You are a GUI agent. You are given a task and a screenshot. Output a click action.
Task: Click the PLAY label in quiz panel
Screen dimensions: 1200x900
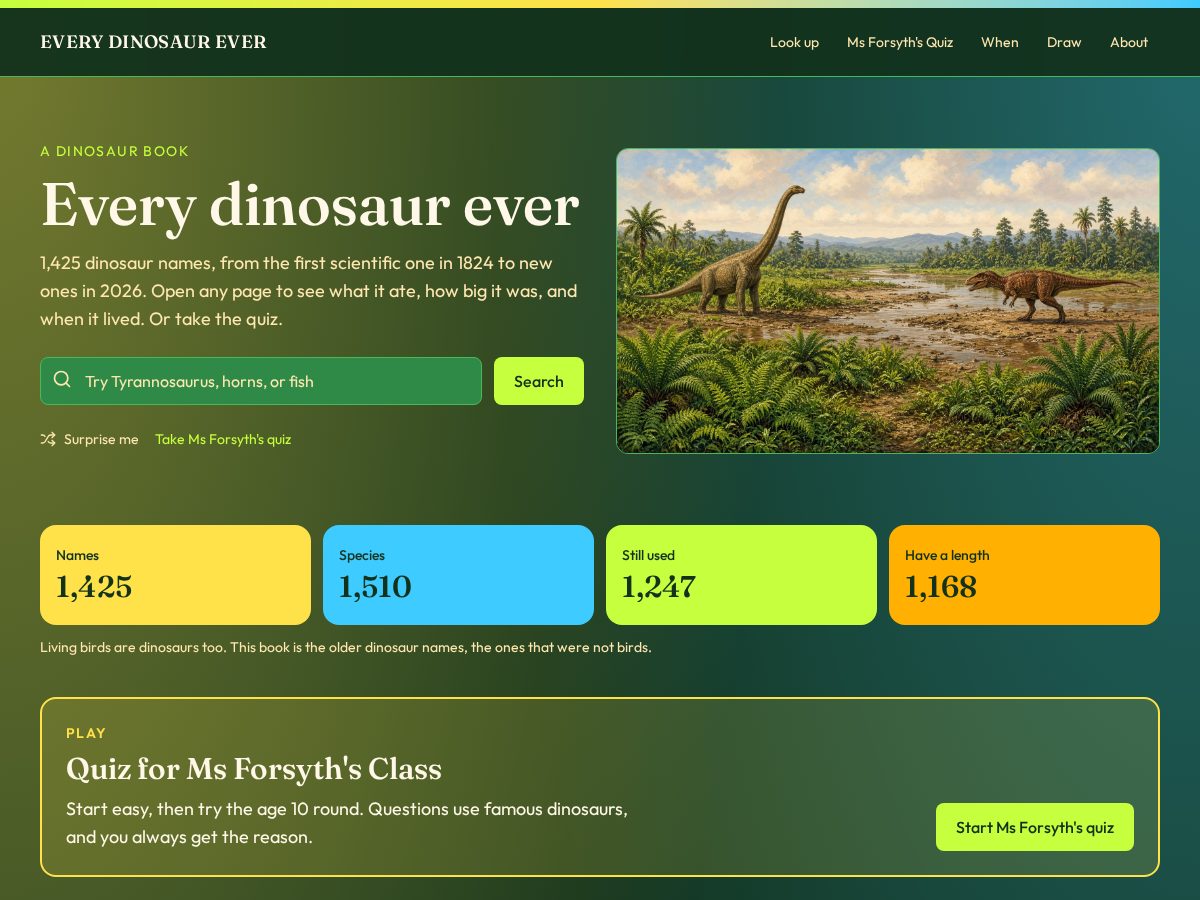pos(86,733)
